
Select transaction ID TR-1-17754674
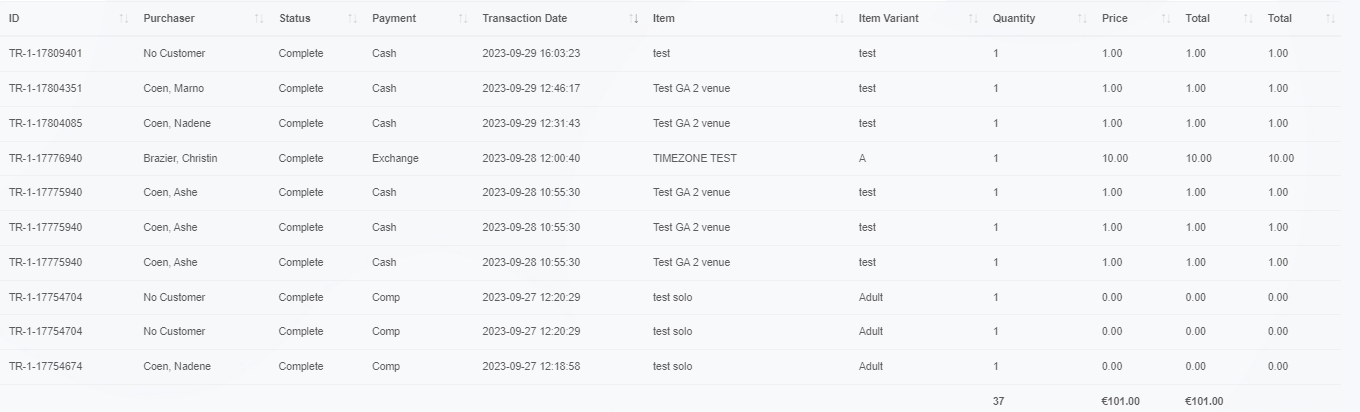coord(45,366)
